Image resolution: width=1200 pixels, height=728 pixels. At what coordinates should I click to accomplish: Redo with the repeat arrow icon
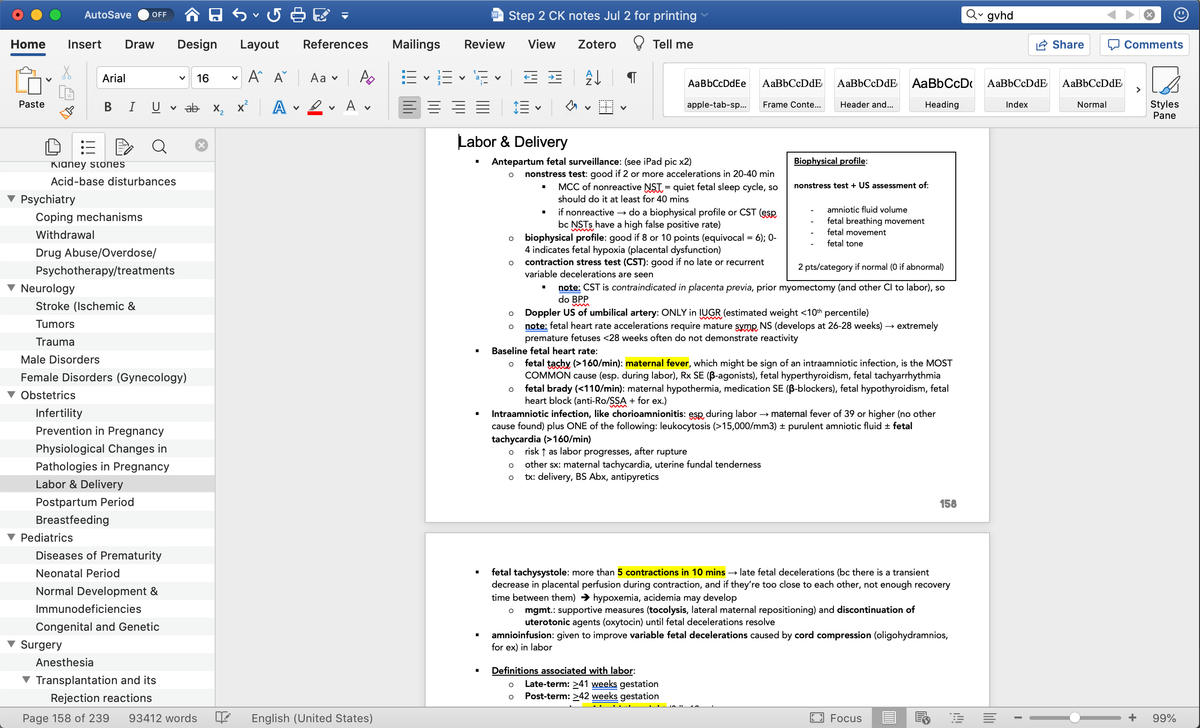pyautogui.click(x=275, y=16)
